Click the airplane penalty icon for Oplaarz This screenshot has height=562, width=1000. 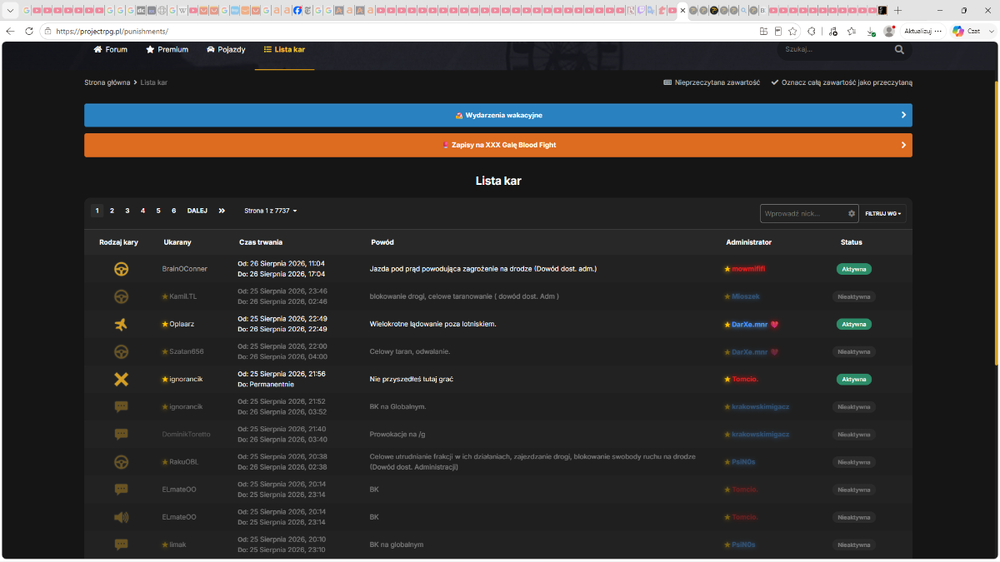[121, 324]
